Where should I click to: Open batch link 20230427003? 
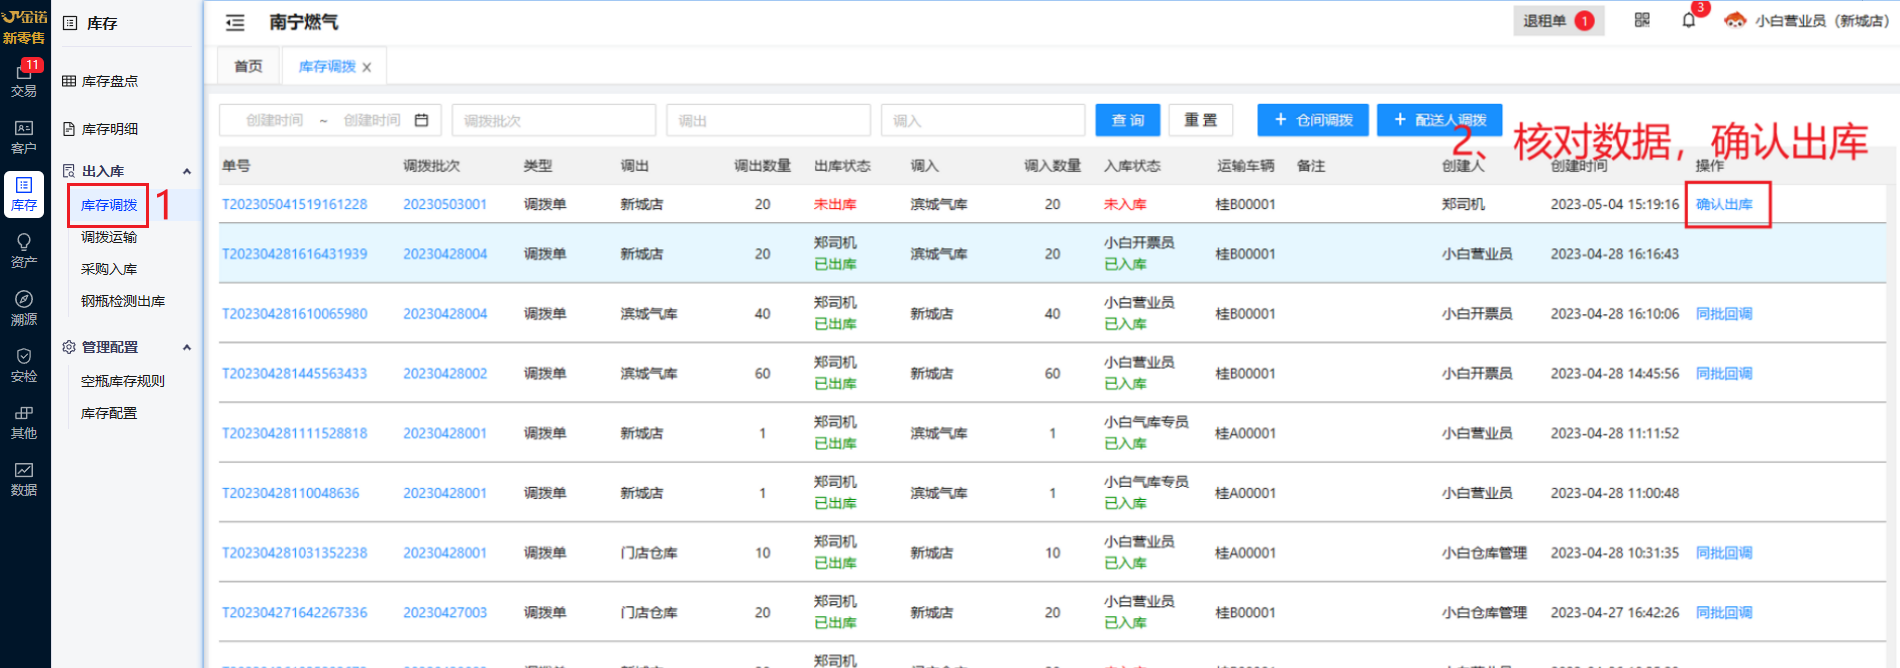click(445, 613)
